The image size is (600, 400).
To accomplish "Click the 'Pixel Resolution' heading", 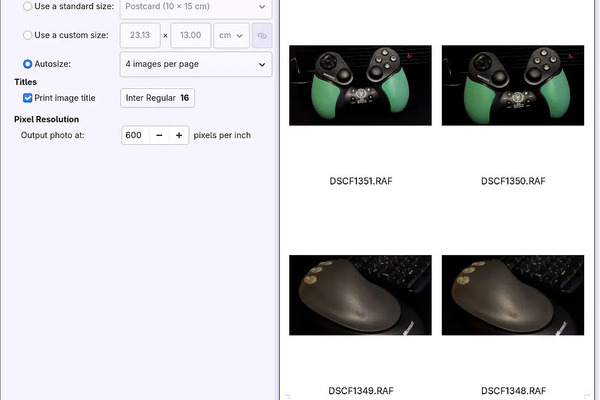I will [x=47, y=119].
